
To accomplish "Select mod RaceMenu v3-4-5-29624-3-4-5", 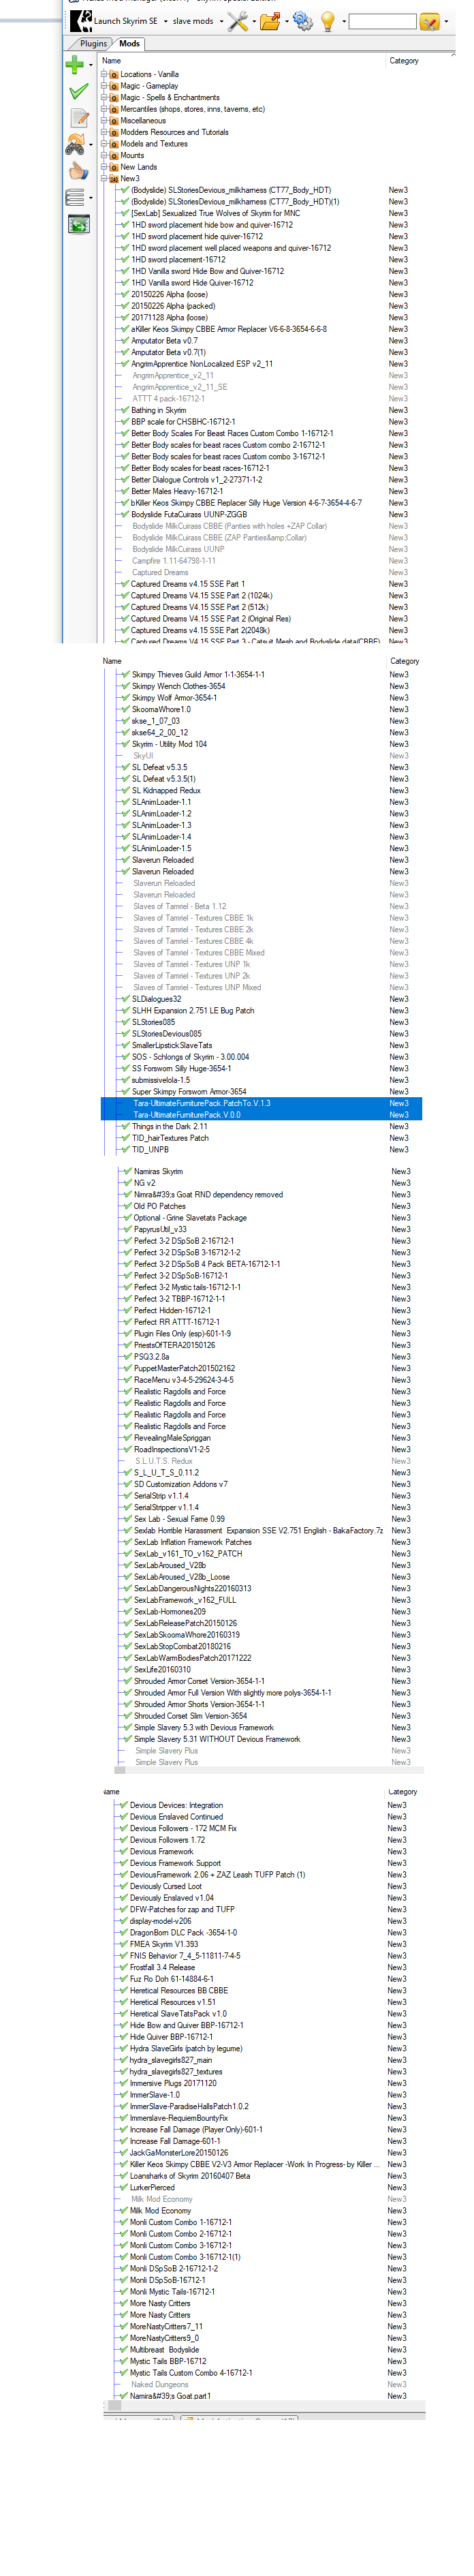I will coord(183,1380).
